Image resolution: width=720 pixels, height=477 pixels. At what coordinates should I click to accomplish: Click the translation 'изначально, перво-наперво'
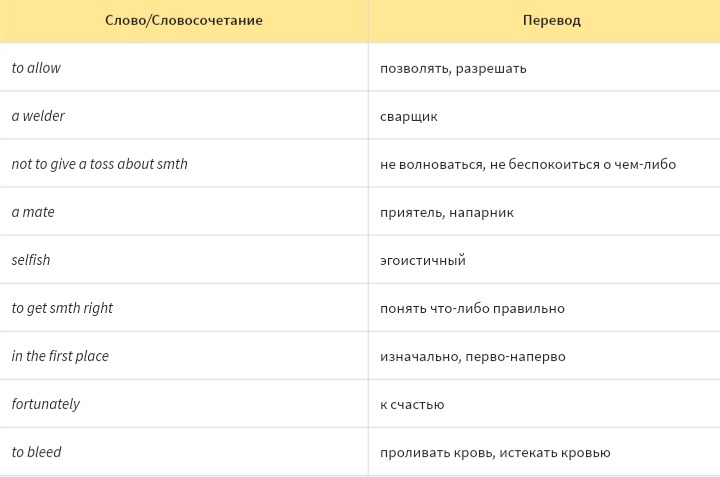[x=473, y=356]
